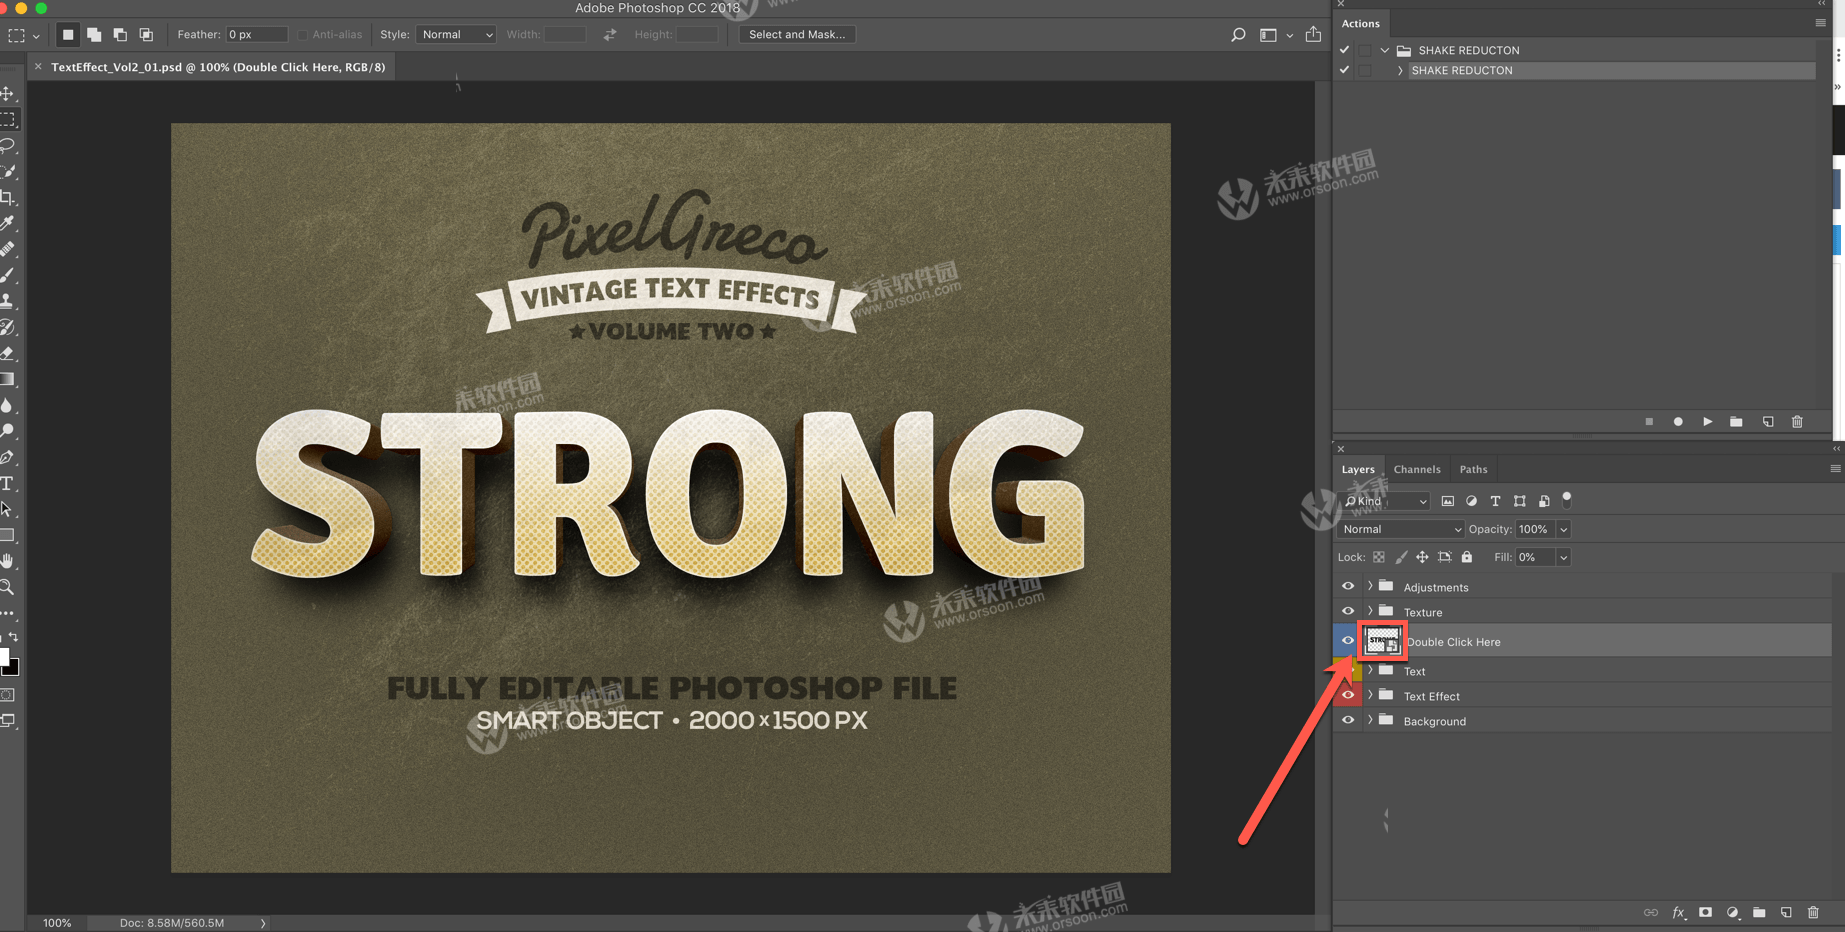Open the search icon in options bar
The height and width of the screenshot is (932, 1845).
(1238, 35)
